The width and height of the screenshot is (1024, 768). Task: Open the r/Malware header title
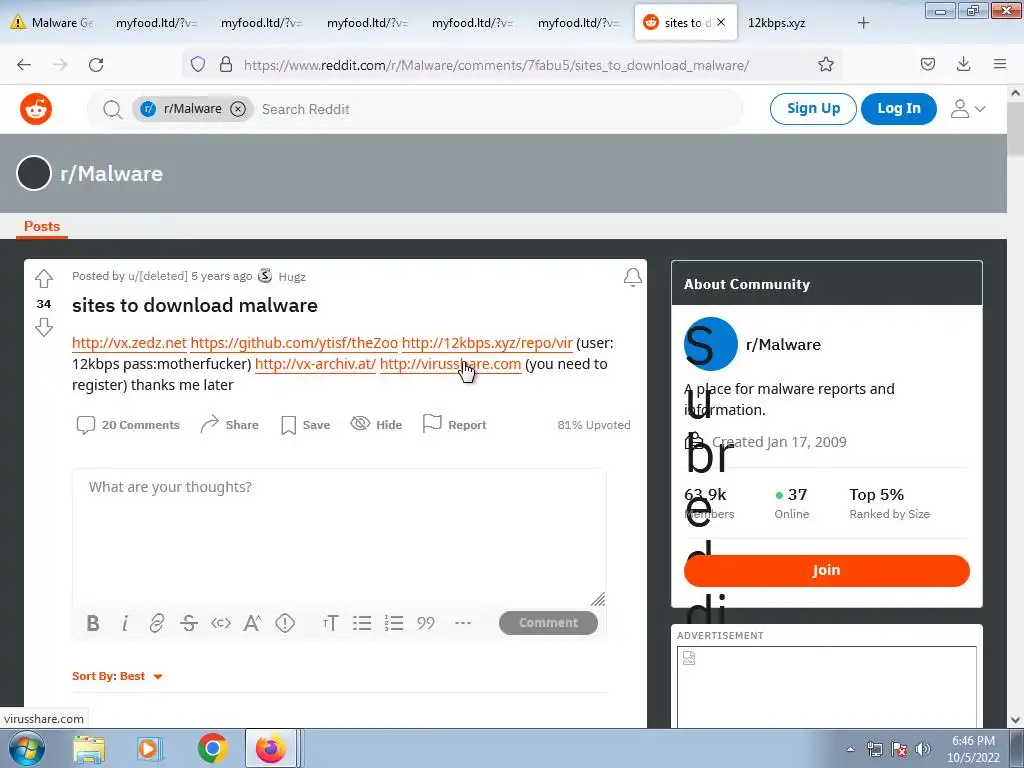point(112,174)
